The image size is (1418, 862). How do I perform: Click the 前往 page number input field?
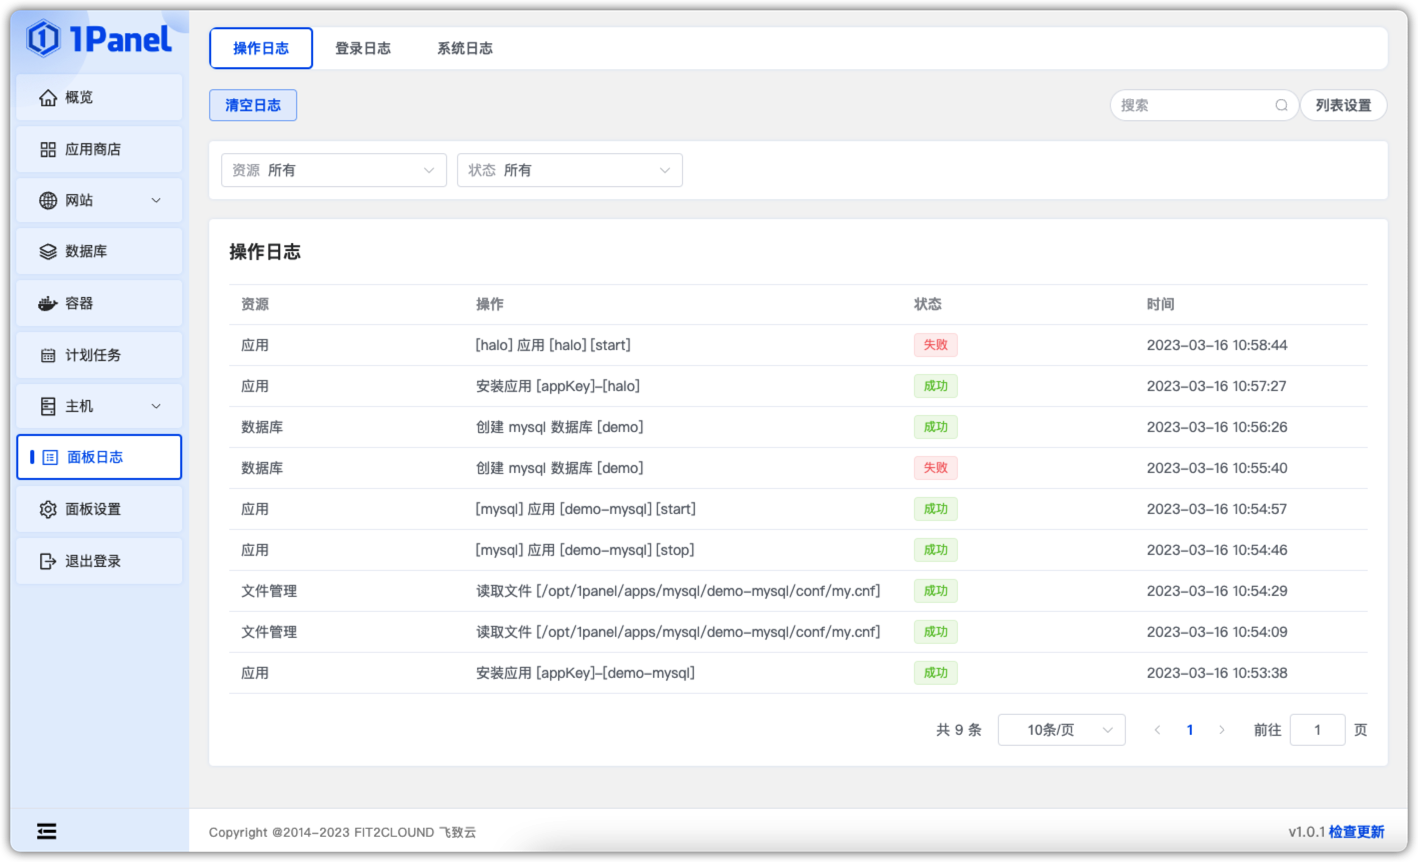1318,730
